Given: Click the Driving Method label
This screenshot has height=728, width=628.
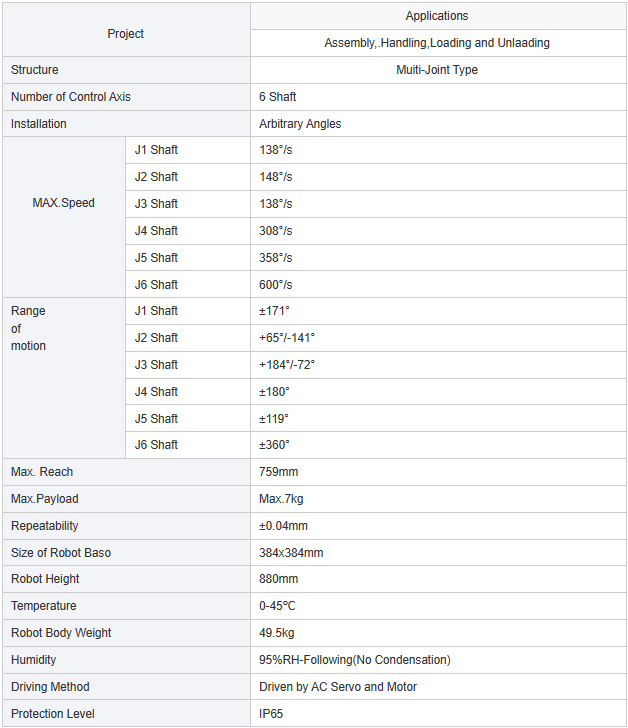Looking at the screenshot, I should point(50,687).
